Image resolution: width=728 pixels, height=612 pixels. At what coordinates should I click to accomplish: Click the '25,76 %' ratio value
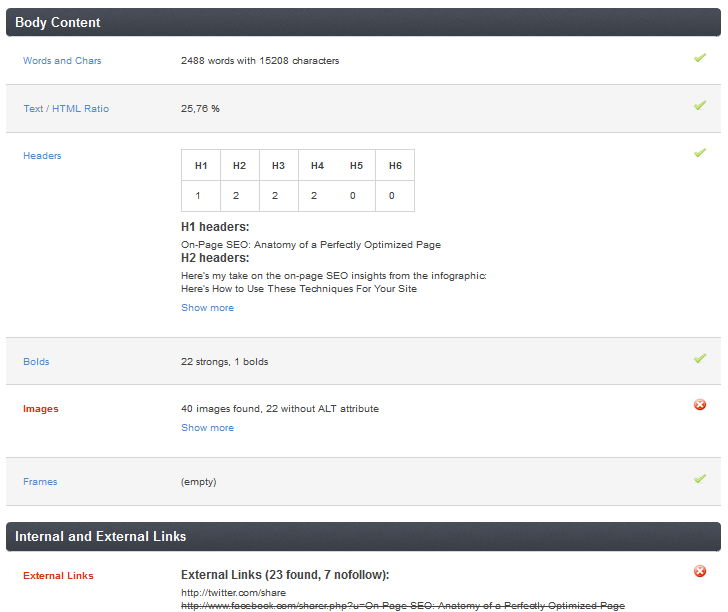click(200, 109)
